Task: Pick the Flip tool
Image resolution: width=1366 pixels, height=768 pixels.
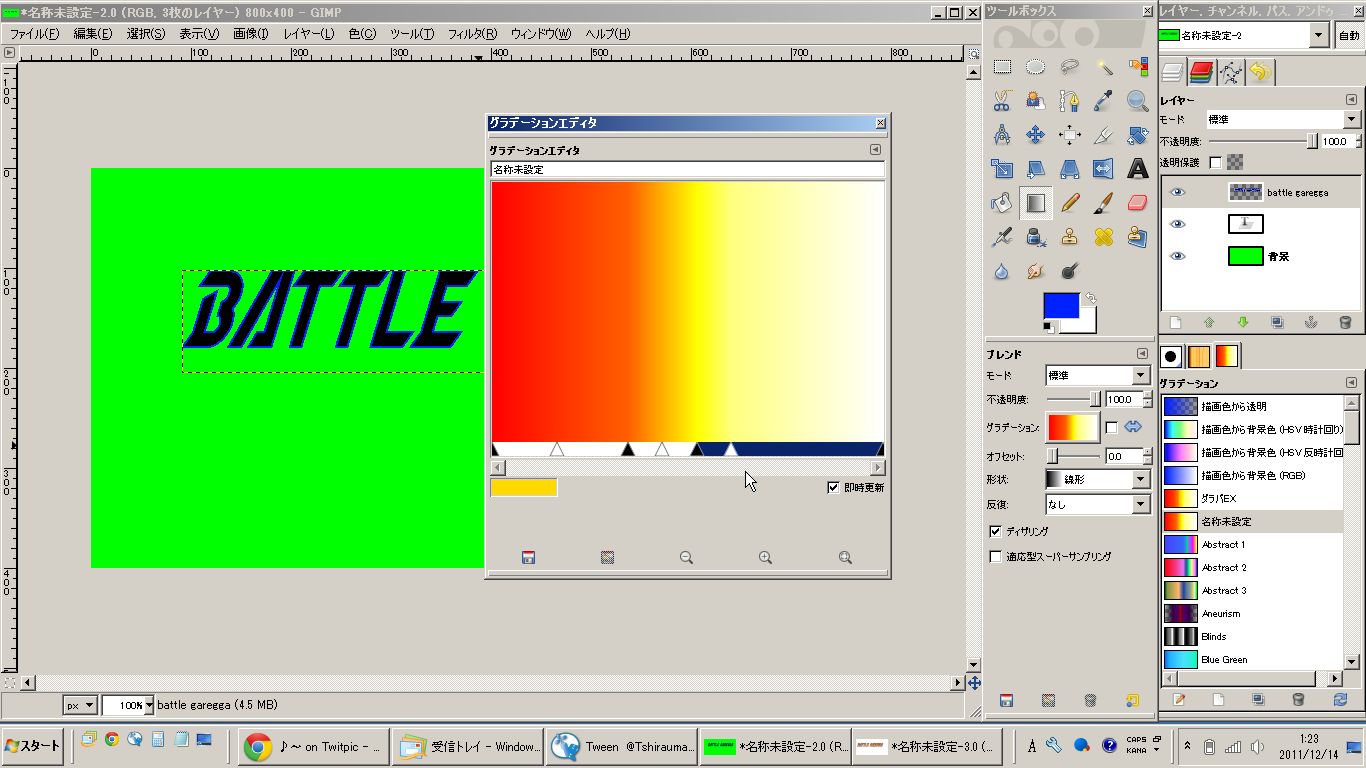Action: (1104, 169)
